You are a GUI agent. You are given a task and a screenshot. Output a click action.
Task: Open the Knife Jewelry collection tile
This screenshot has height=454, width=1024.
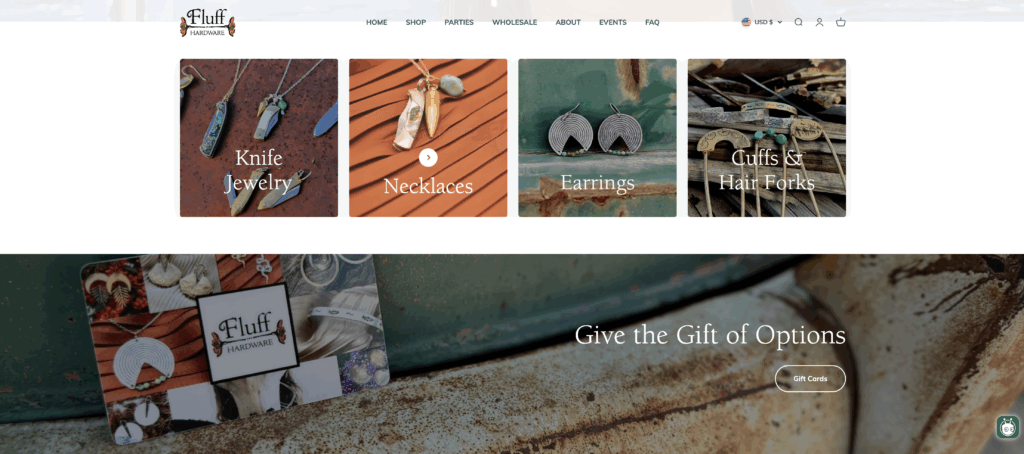259,138
